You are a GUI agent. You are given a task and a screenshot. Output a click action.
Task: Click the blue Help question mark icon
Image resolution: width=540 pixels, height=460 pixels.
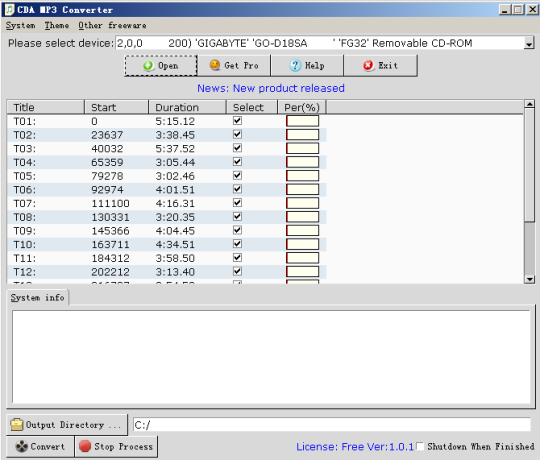pos(295,65)
